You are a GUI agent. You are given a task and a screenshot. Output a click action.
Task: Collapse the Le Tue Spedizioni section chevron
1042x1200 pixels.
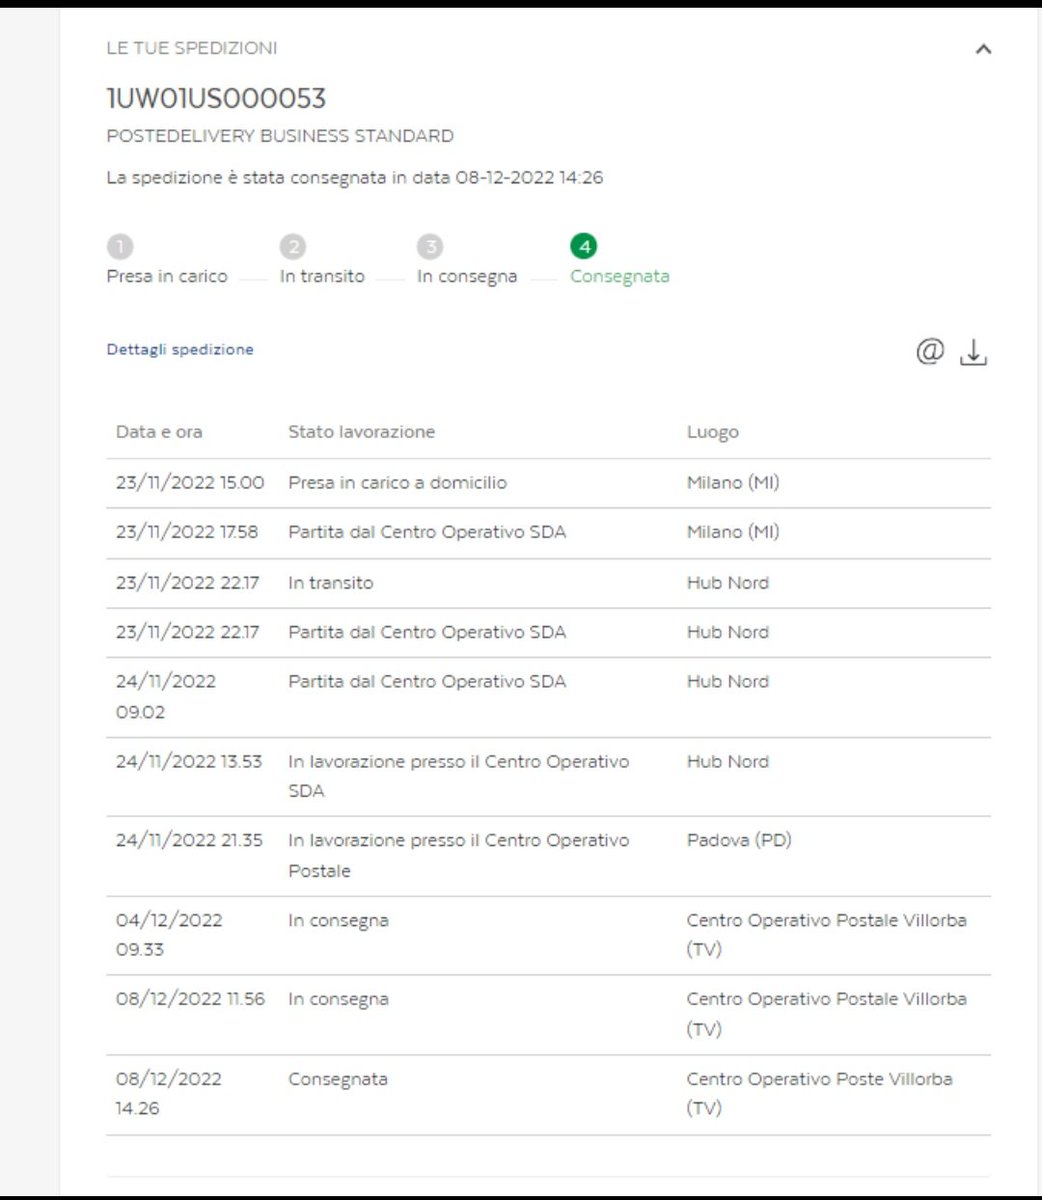983,49
